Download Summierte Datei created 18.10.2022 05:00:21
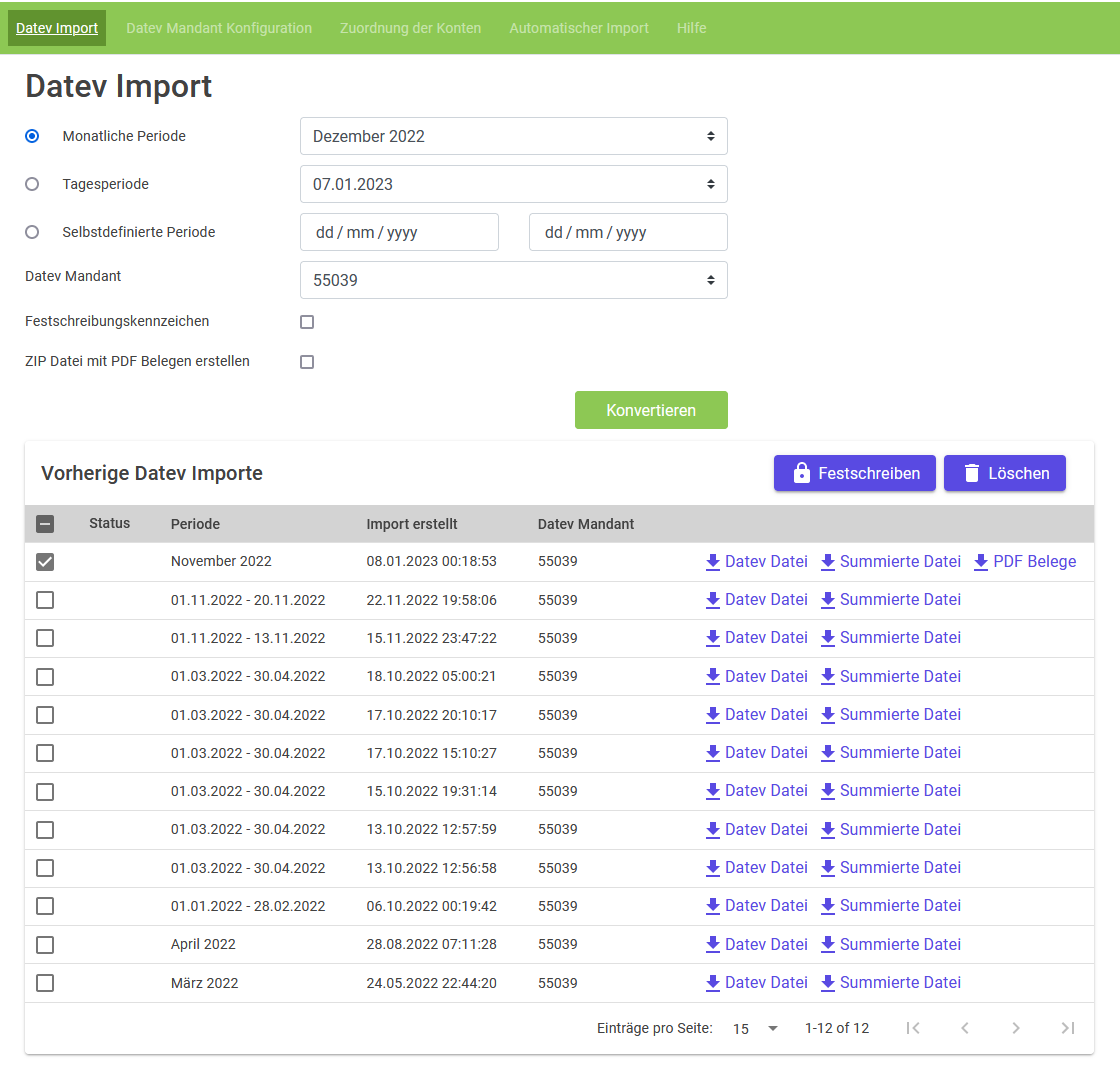The width and height of the screenshot is (1120, 1068). click(x=891, y=677)
